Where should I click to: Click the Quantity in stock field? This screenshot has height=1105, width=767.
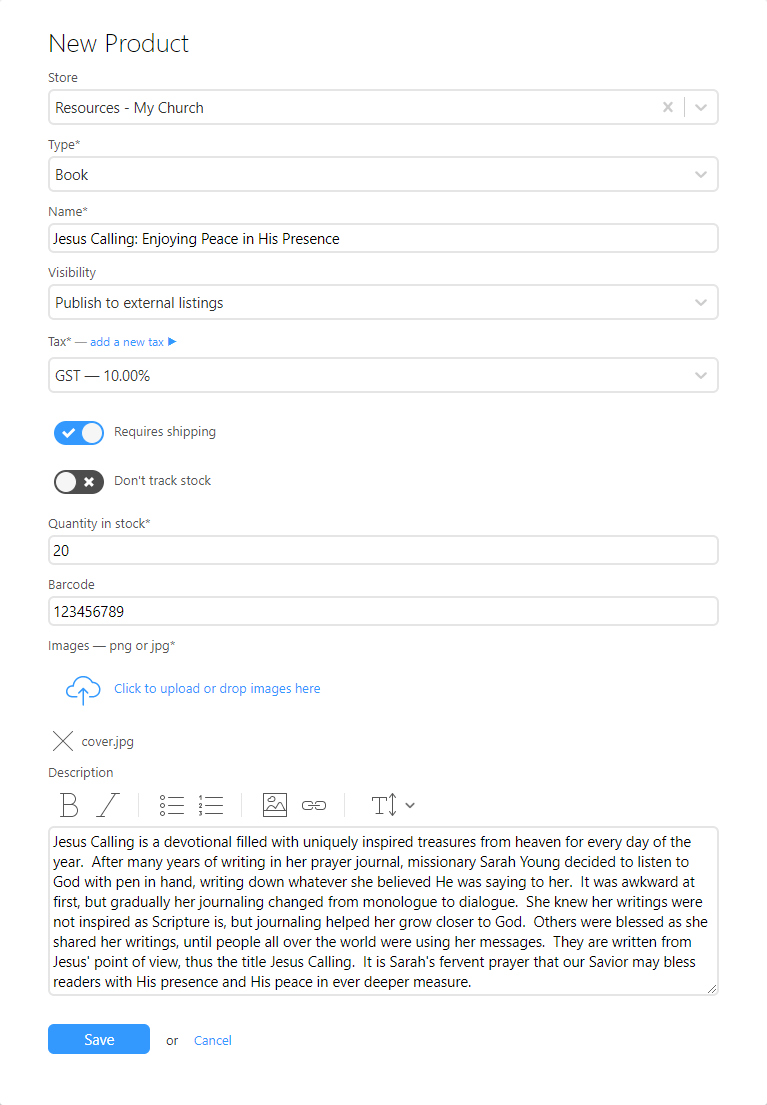(383, 550)
